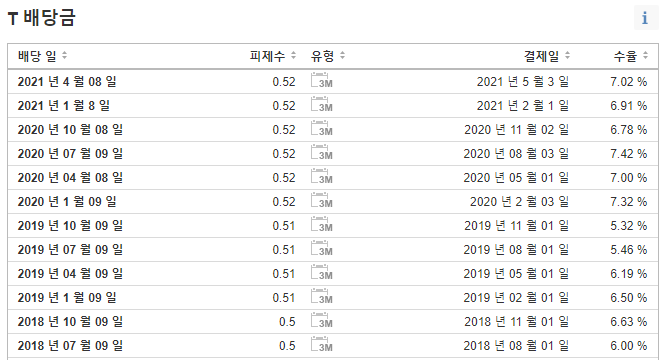
Task: Click 3M calendar icon in 2021 년 4 월 08 일 row
Action: point(321,80)
